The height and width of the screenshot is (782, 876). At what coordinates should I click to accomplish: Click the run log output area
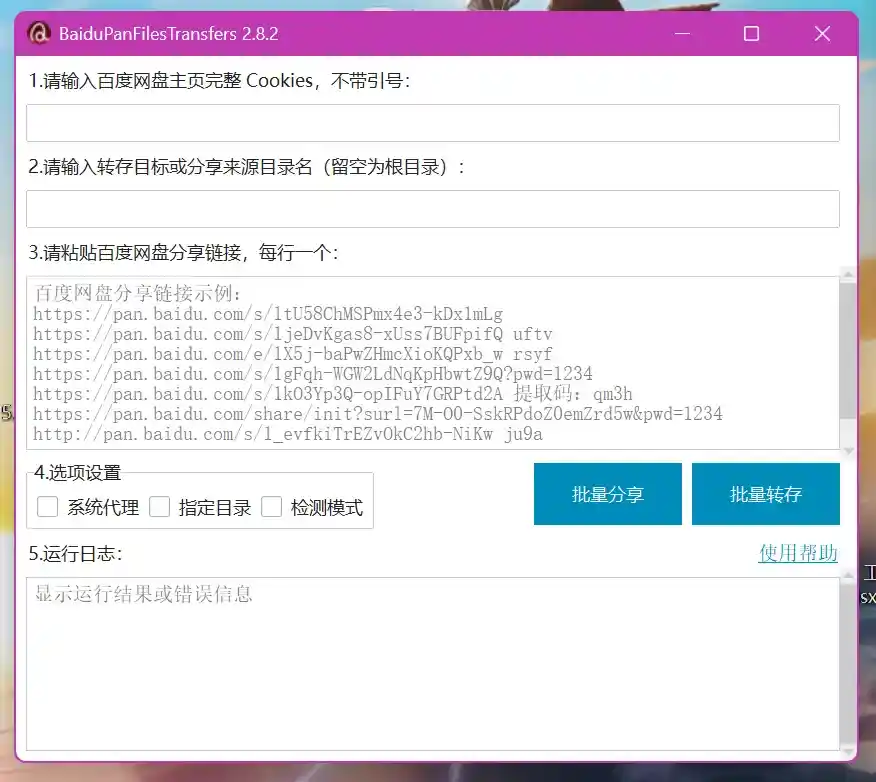pyautogui.click(x=432, y=664)
